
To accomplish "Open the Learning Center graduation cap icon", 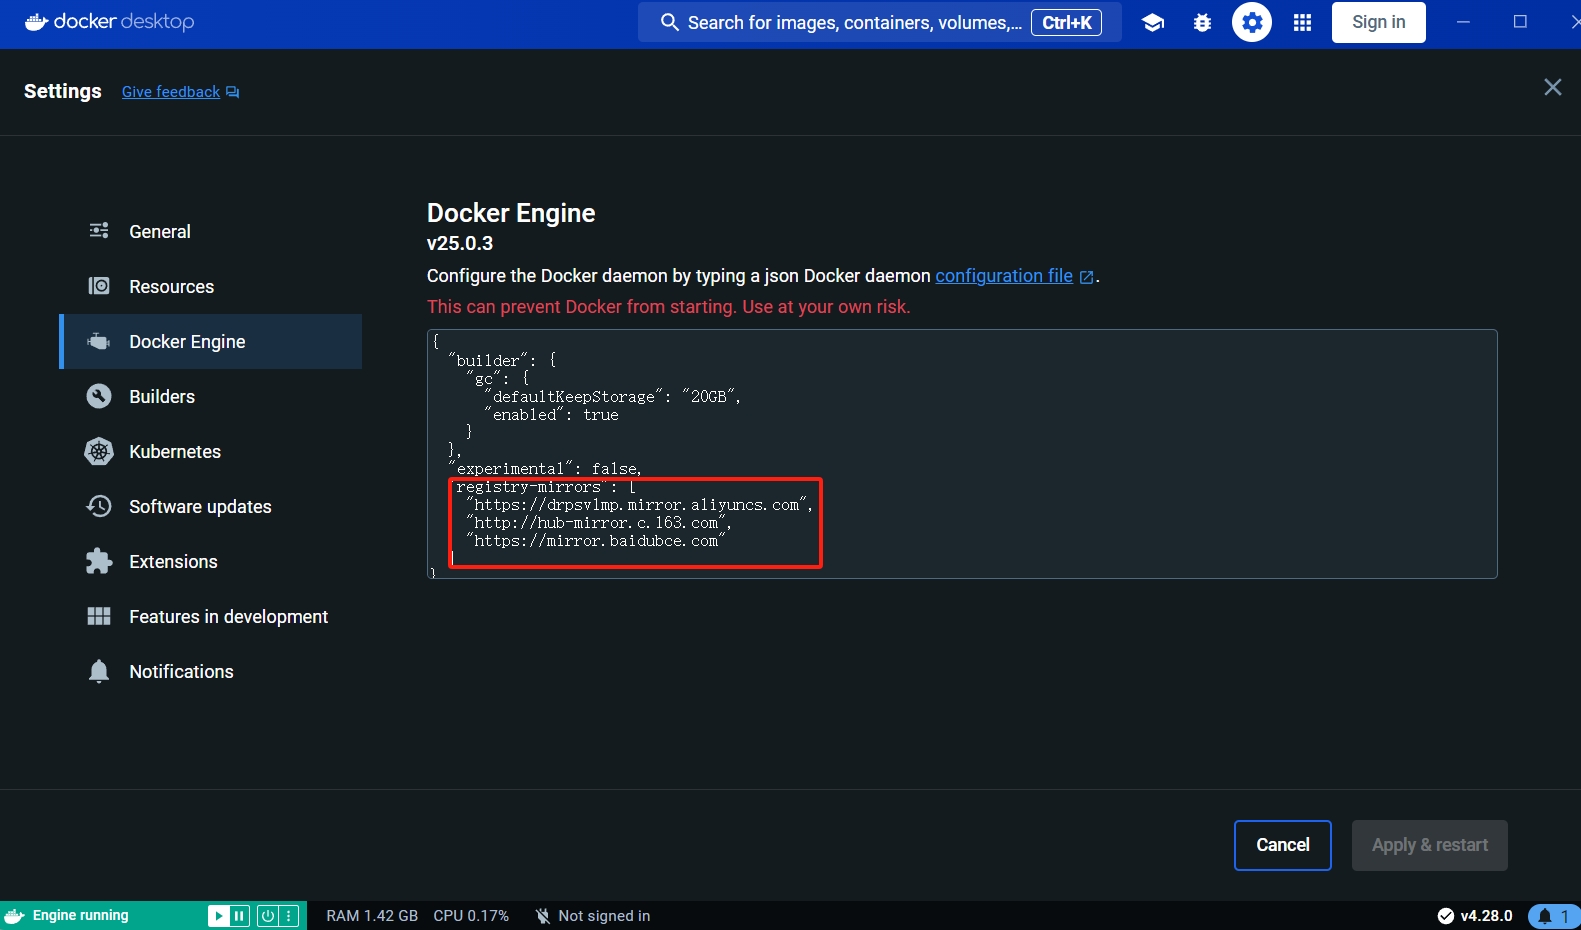I will click(1152, 22).
